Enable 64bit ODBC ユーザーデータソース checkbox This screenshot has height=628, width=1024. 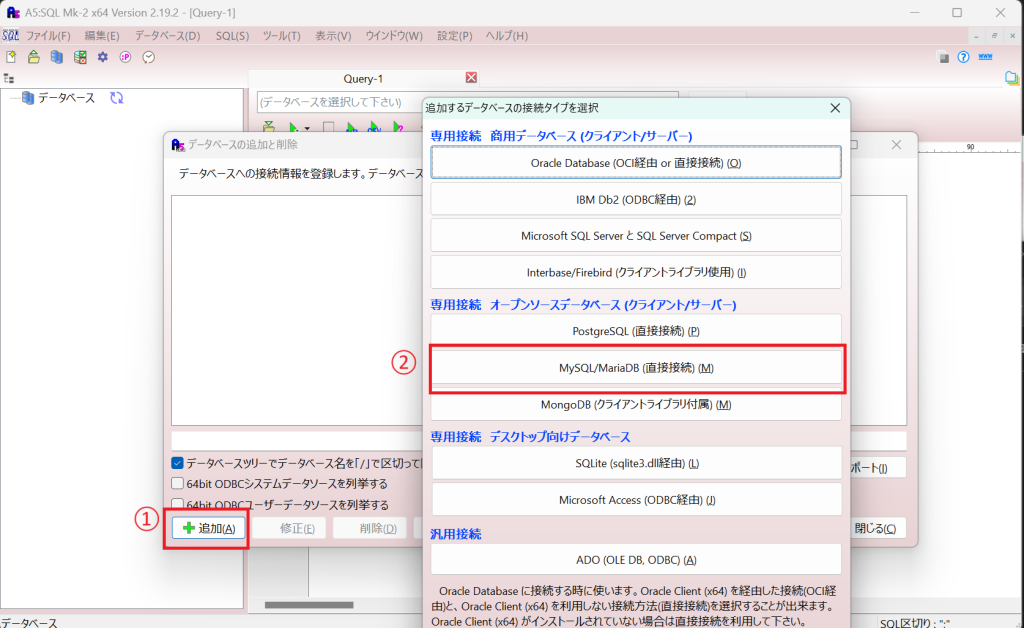pyautogui.click(x=177, y=505)
